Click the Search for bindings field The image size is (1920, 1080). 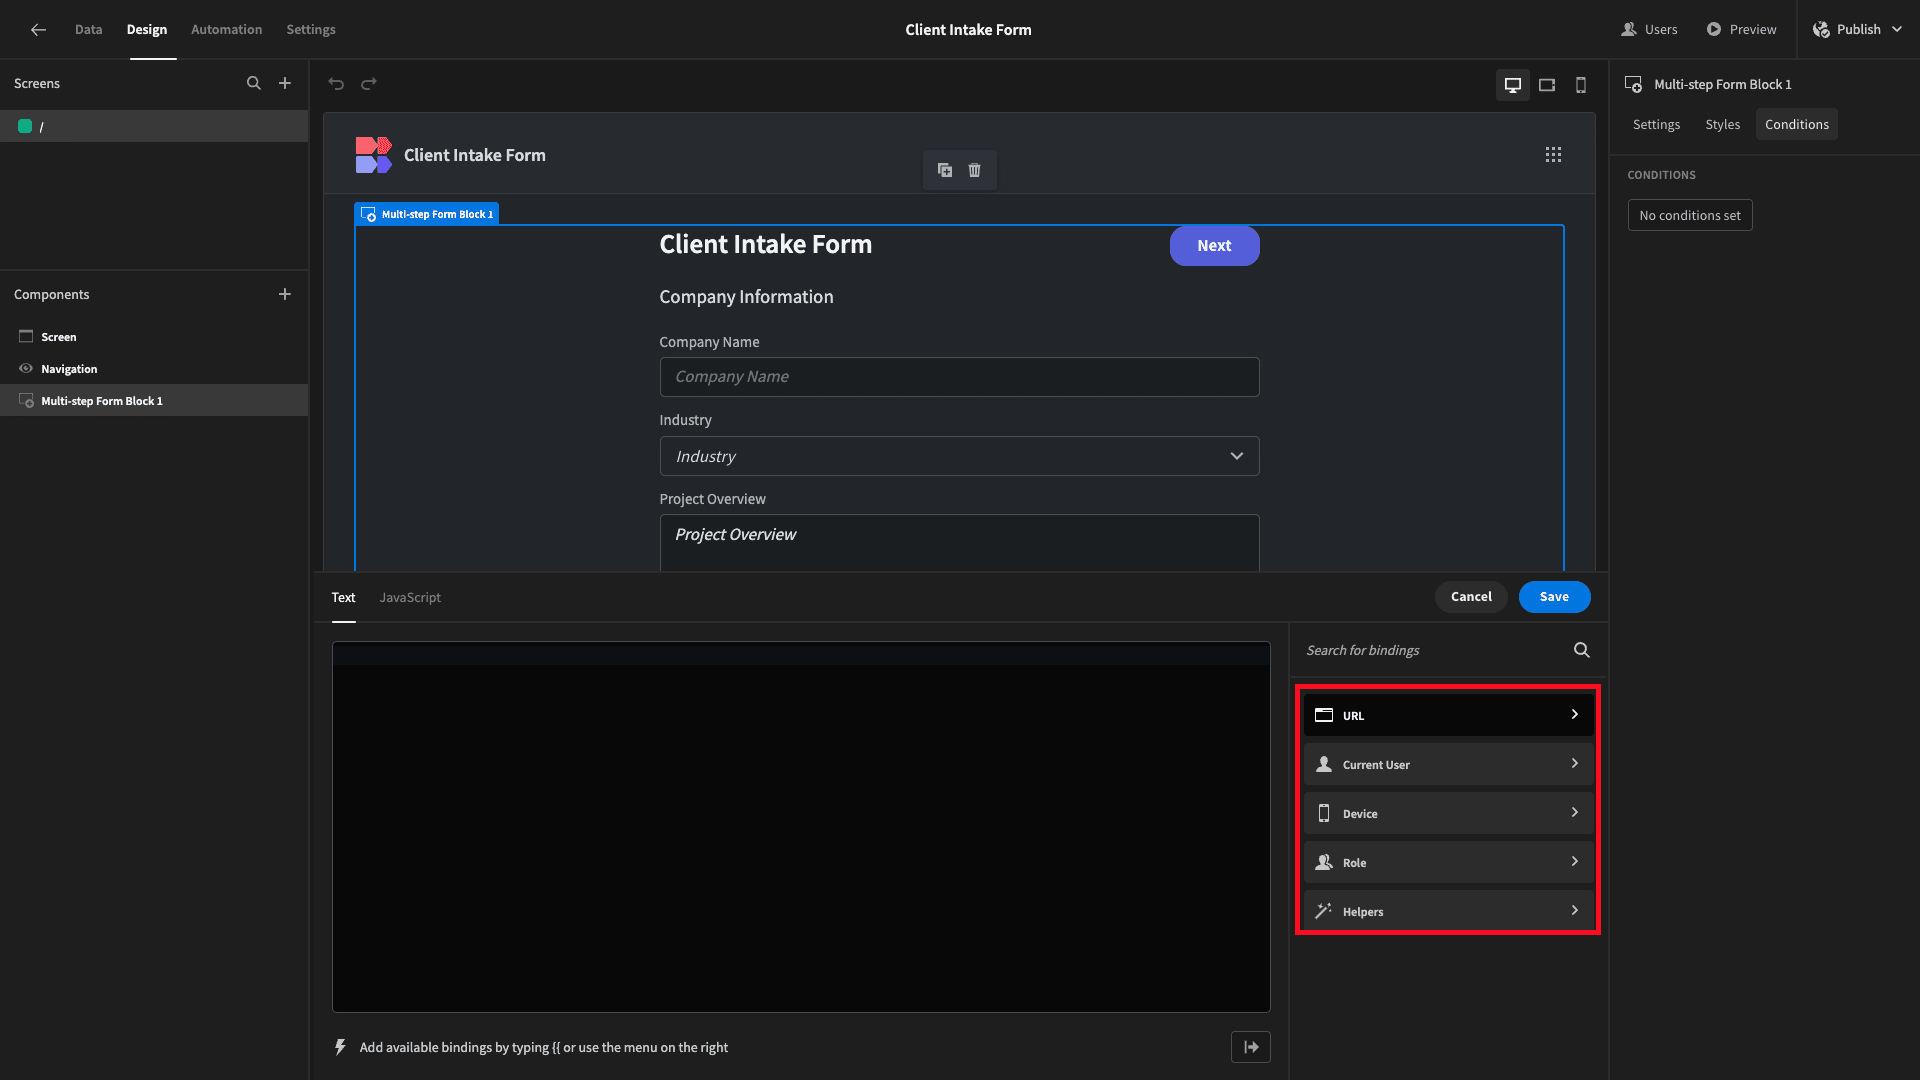(x=1435, y=650)
